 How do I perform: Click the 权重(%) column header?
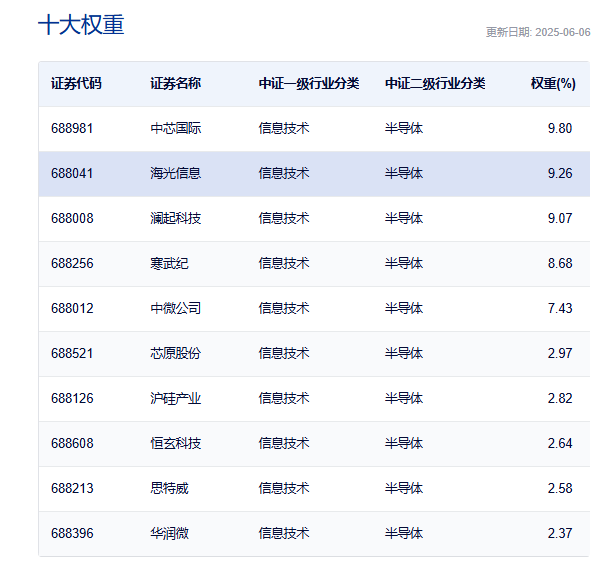552,84
